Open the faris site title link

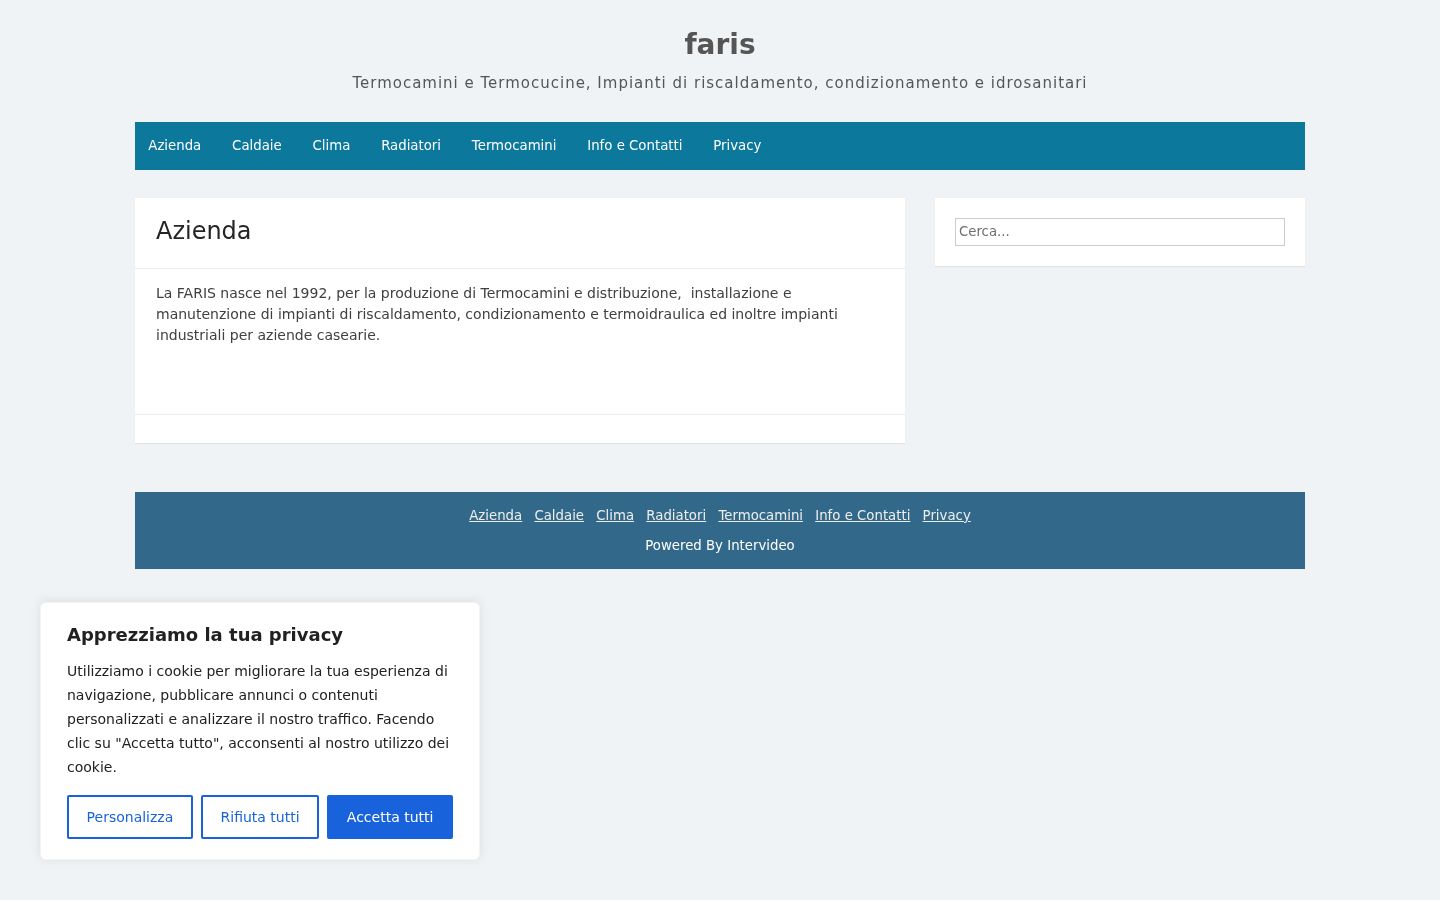pyautogui.click(x=719, y=44)
